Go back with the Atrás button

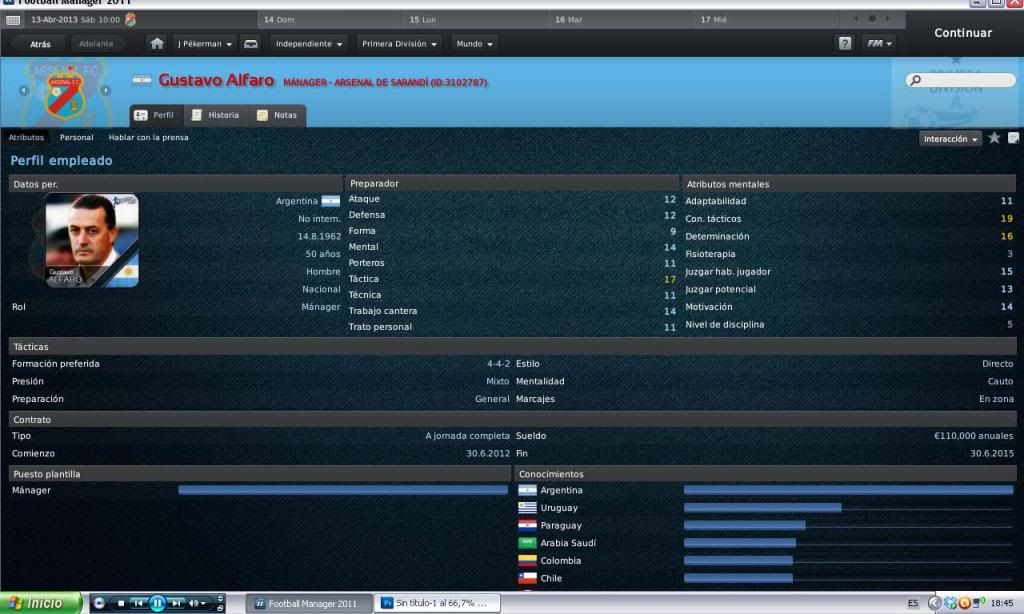point(40,44)
